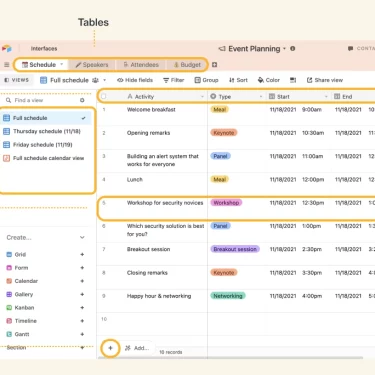Open the Color button

[269, 80]
